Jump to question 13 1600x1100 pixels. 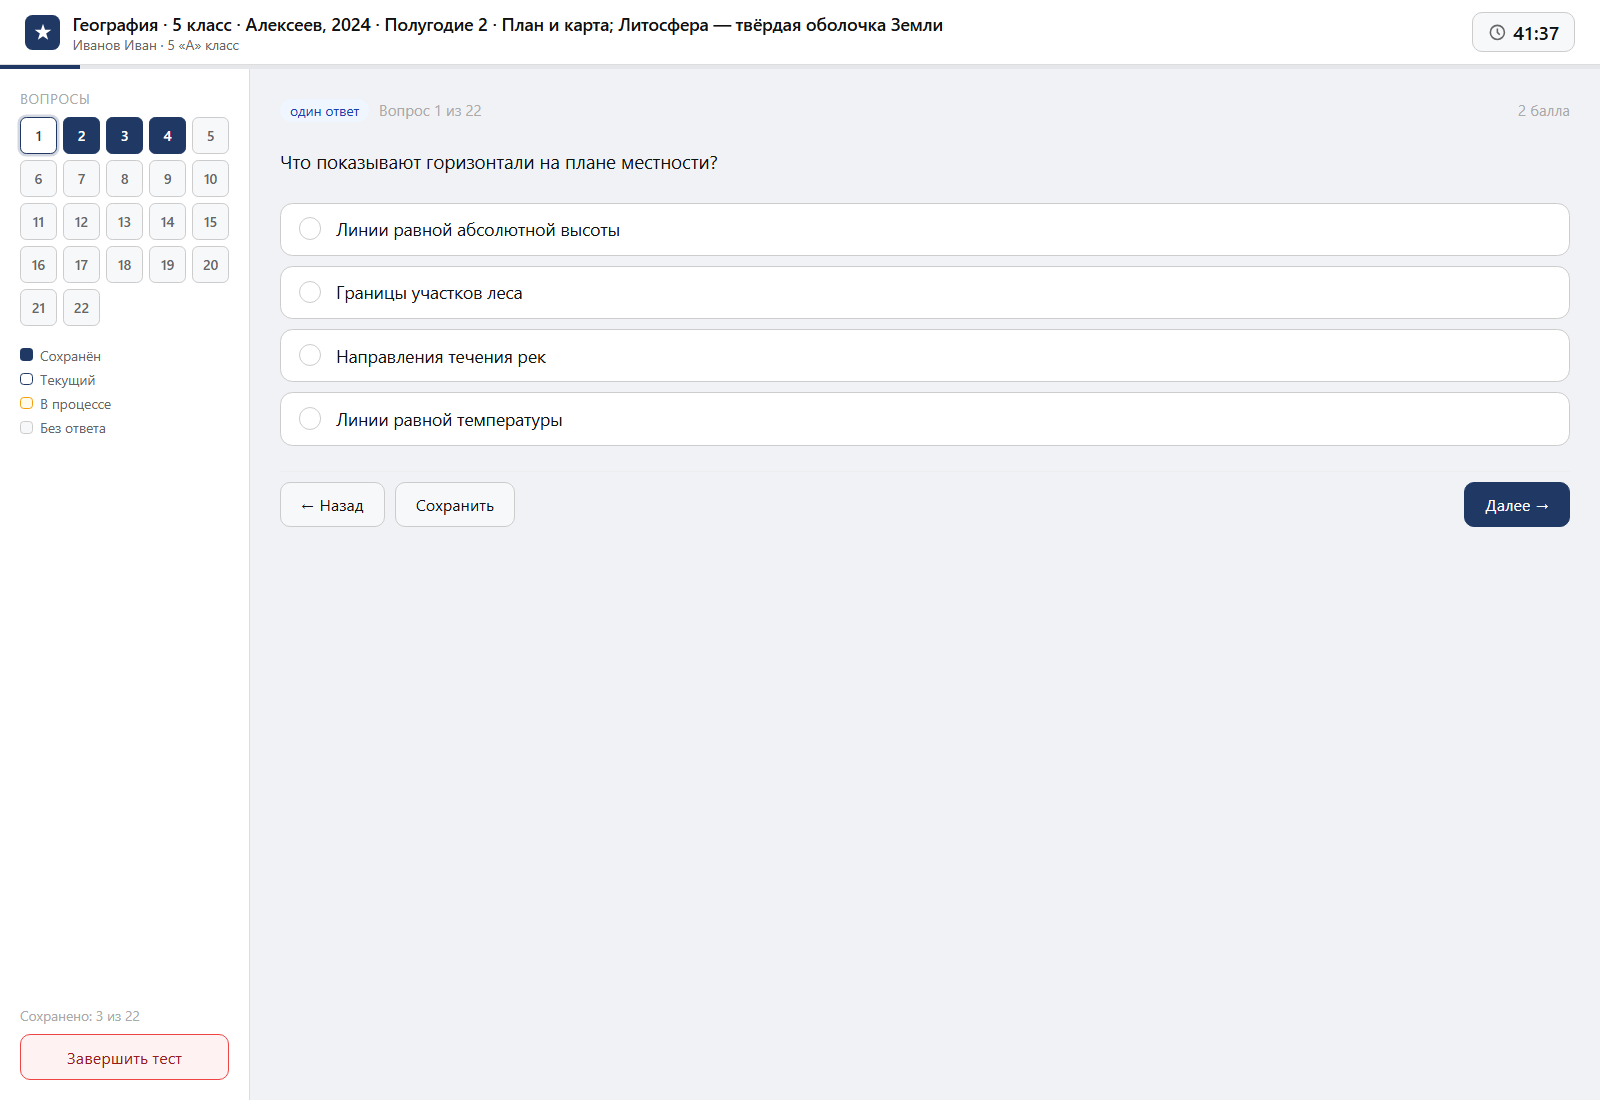click(124, 222)
